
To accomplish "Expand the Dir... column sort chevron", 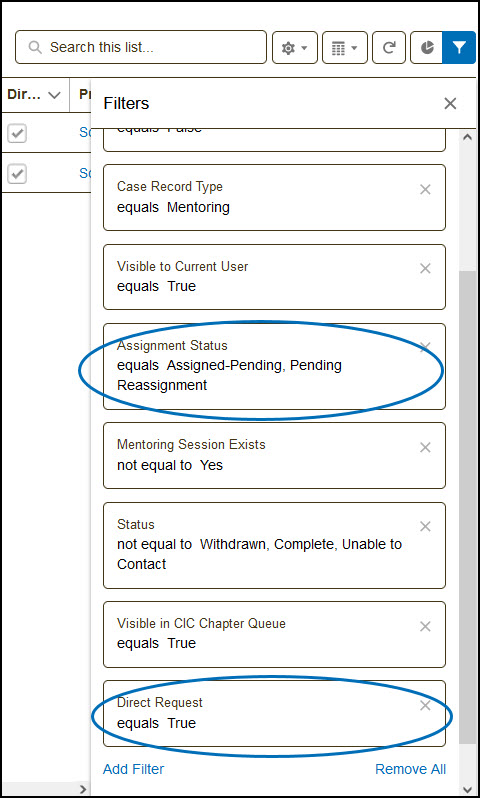I will point(54,95).
